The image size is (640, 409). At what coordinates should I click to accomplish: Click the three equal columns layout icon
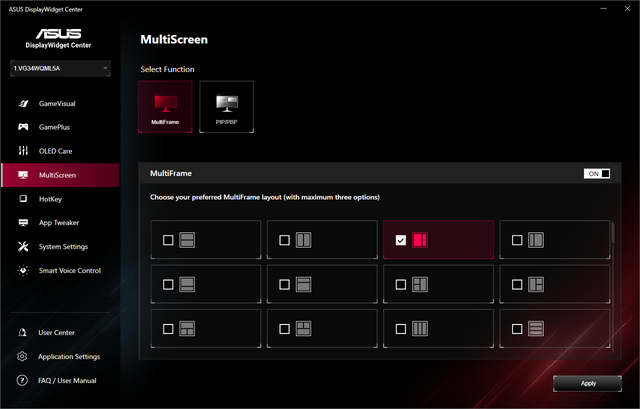(420, 329)
